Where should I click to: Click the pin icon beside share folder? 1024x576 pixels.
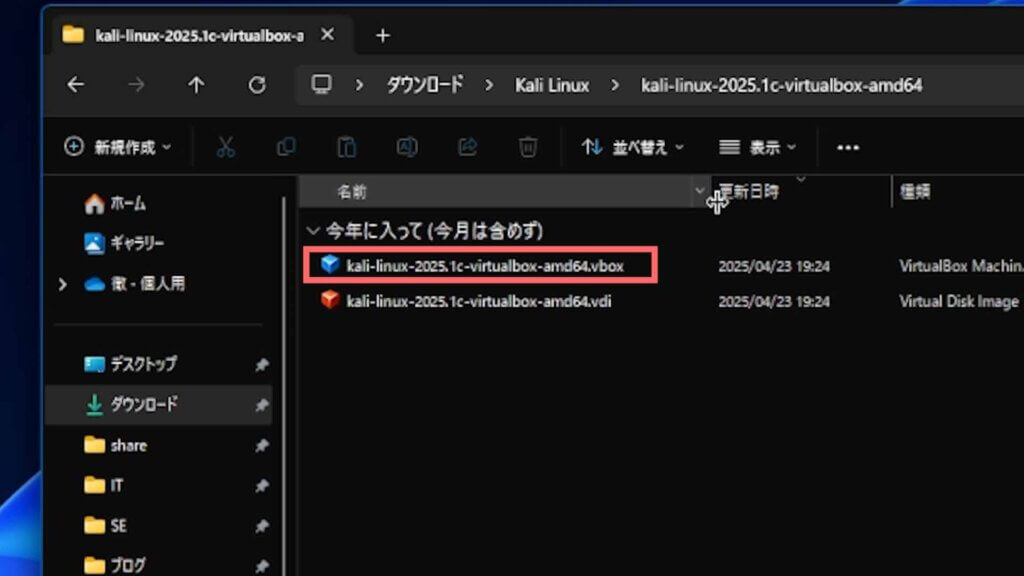[x=262, y=445]
